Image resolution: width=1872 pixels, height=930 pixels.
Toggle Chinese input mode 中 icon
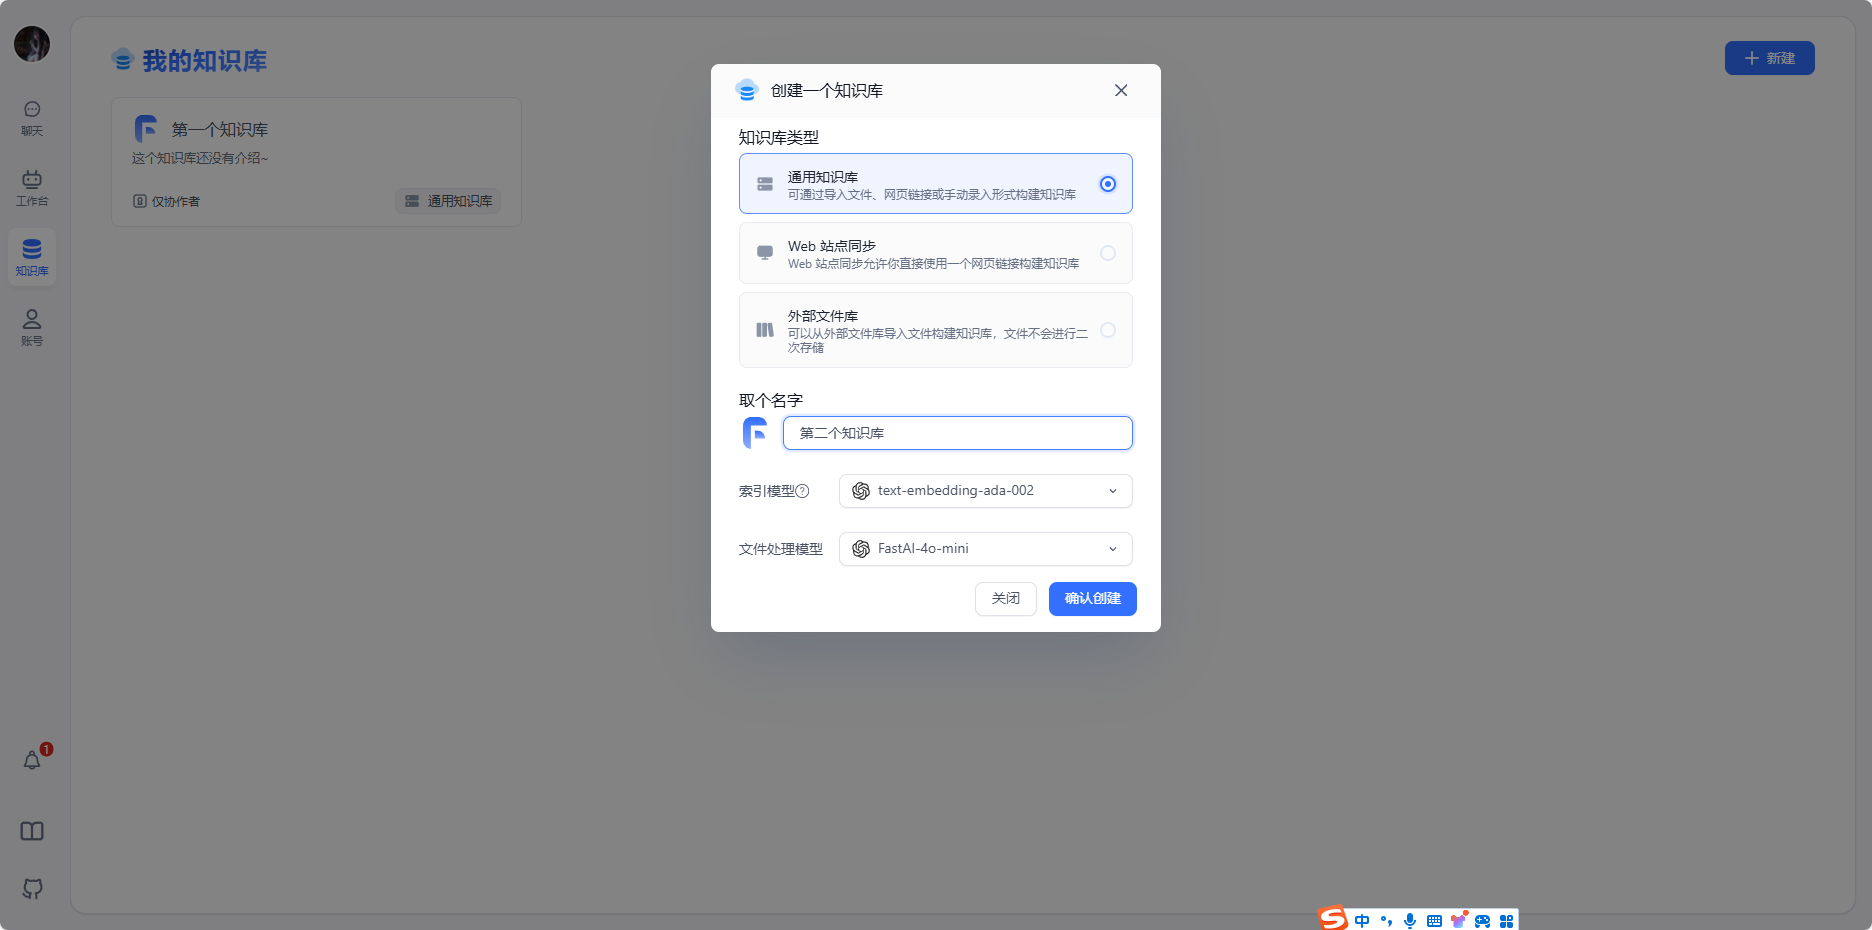tap(1362, 921)
